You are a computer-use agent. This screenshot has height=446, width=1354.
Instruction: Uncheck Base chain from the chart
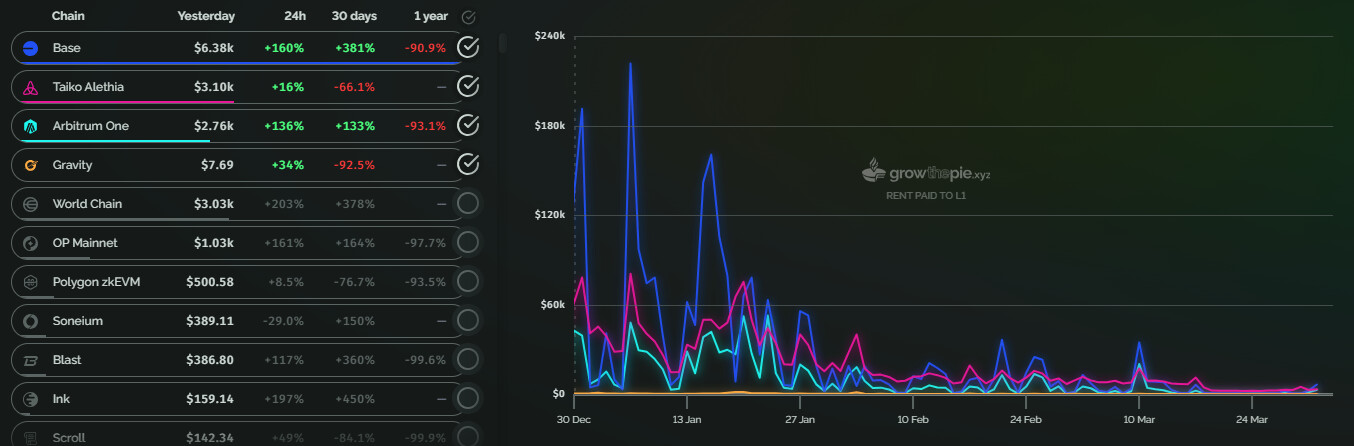468,47
